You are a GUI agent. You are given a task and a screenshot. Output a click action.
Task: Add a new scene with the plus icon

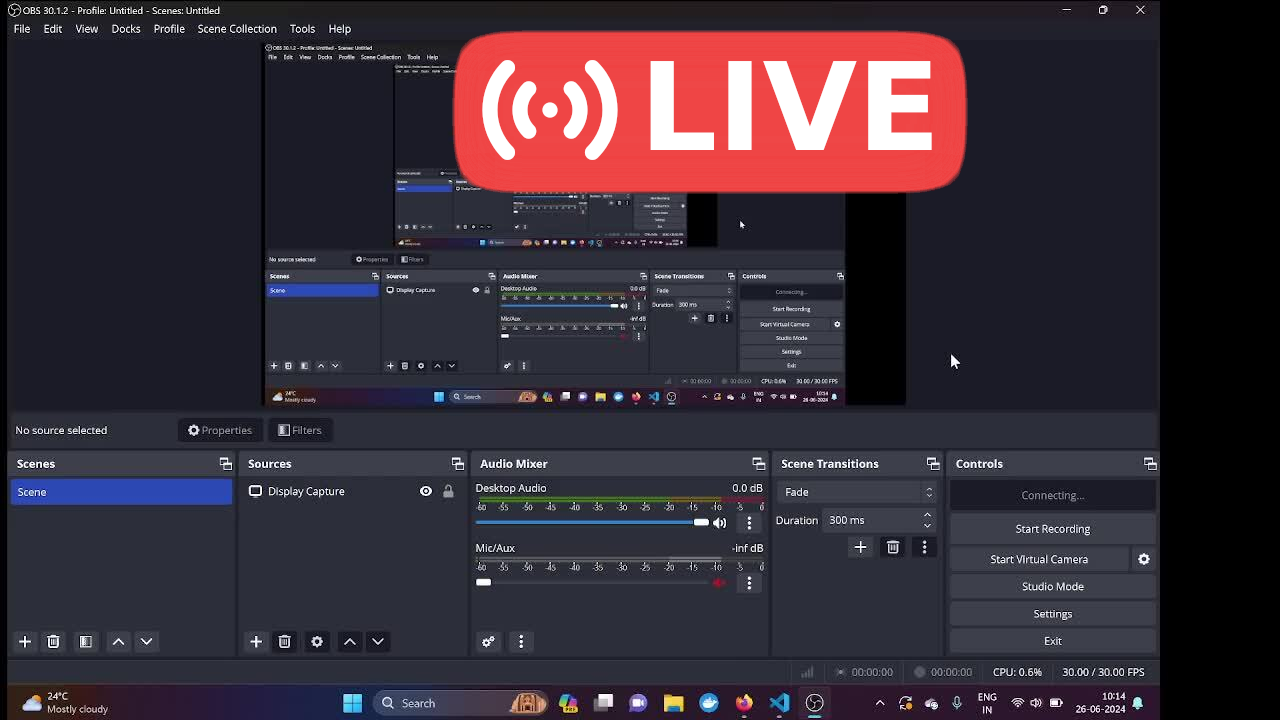pos(26,642)
